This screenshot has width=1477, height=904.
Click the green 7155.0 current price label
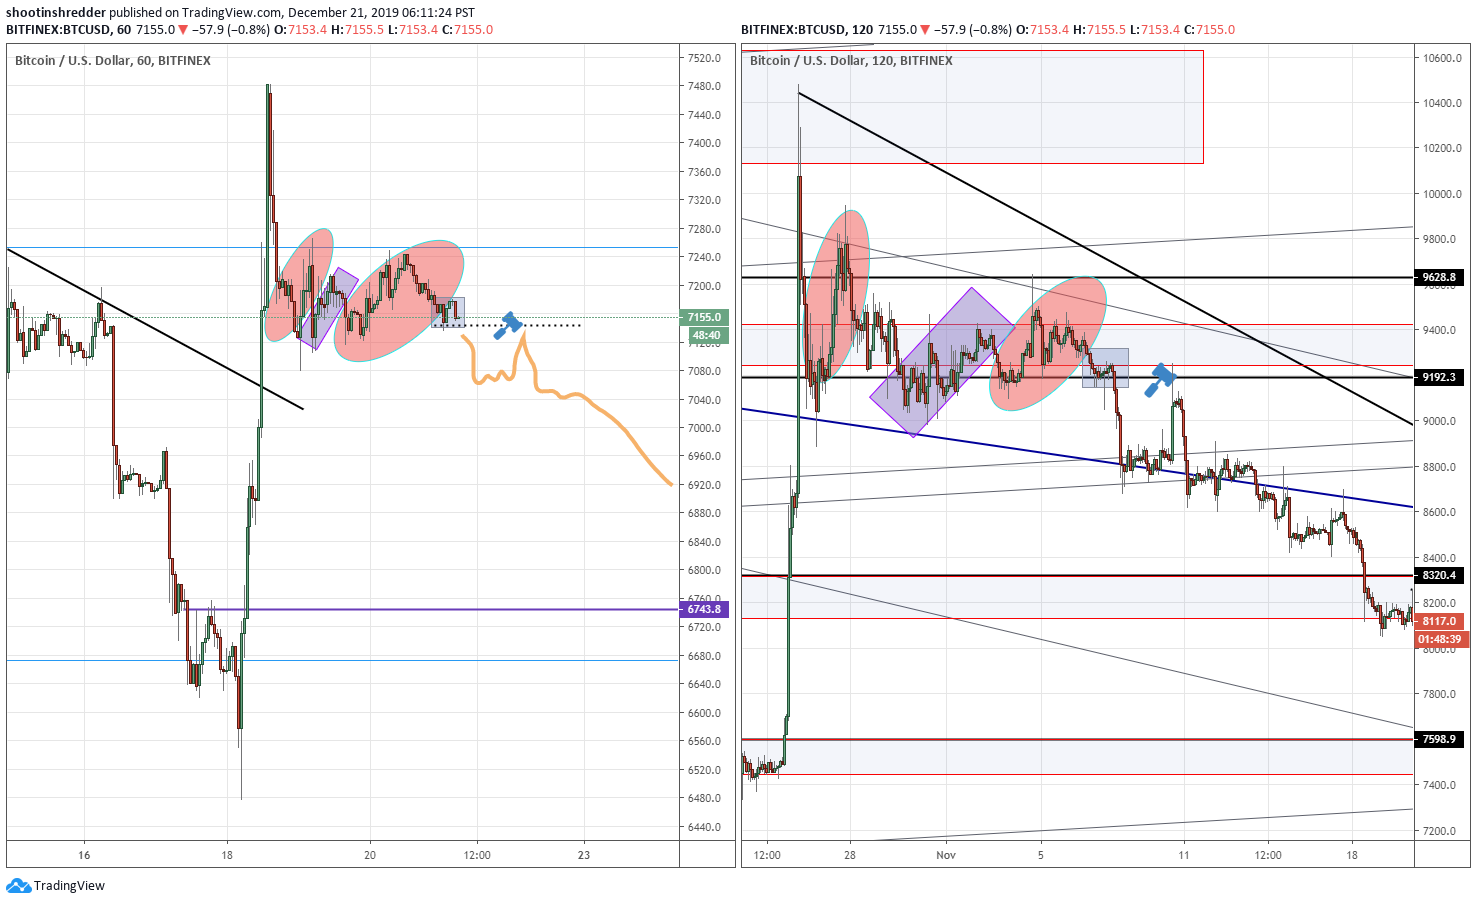[x=704, y=317]
